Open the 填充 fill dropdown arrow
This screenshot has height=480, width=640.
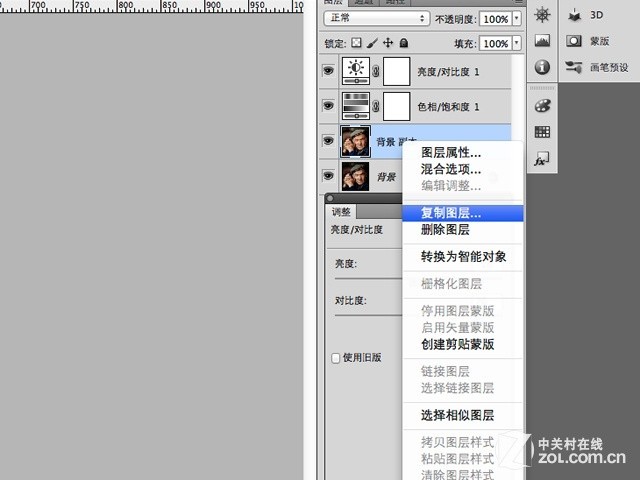tap(517, 43)
